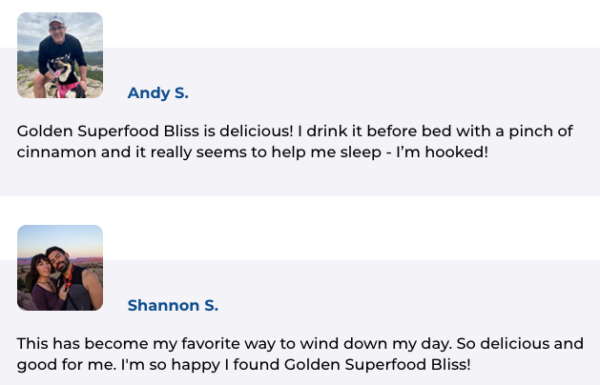Screen dimensions: 600x385
Task: Click the Andy S. reviewer name
Action: click(x=158, y=93)
